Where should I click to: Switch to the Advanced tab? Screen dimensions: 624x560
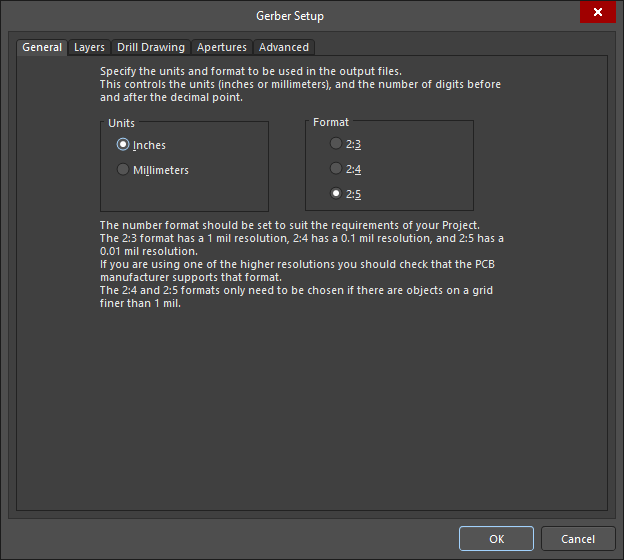point(284,47)
